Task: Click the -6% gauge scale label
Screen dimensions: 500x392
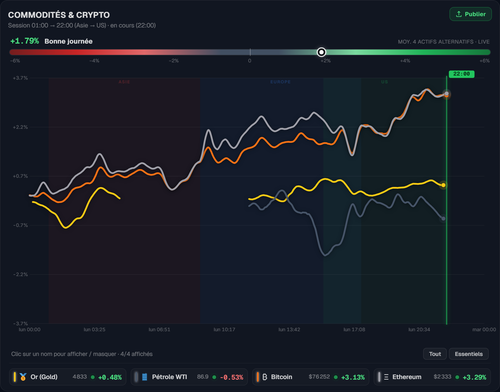Action: click(15, 61)
